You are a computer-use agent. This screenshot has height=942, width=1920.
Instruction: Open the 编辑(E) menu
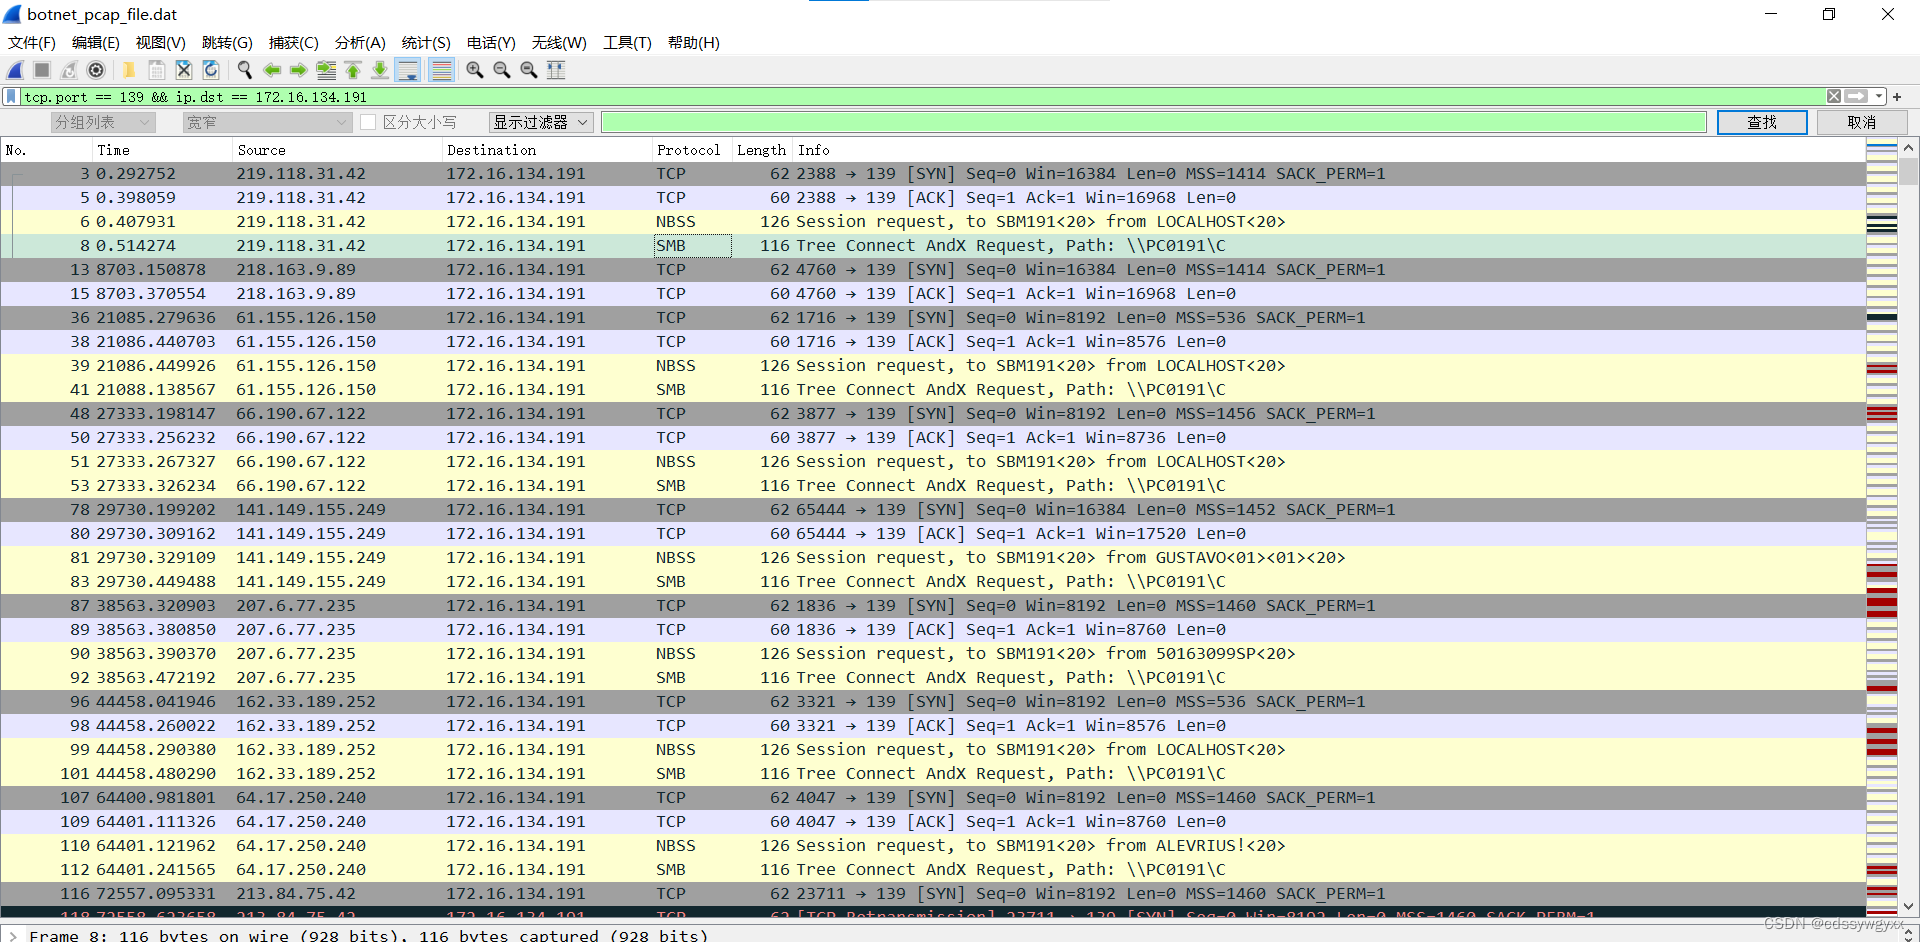96,43
